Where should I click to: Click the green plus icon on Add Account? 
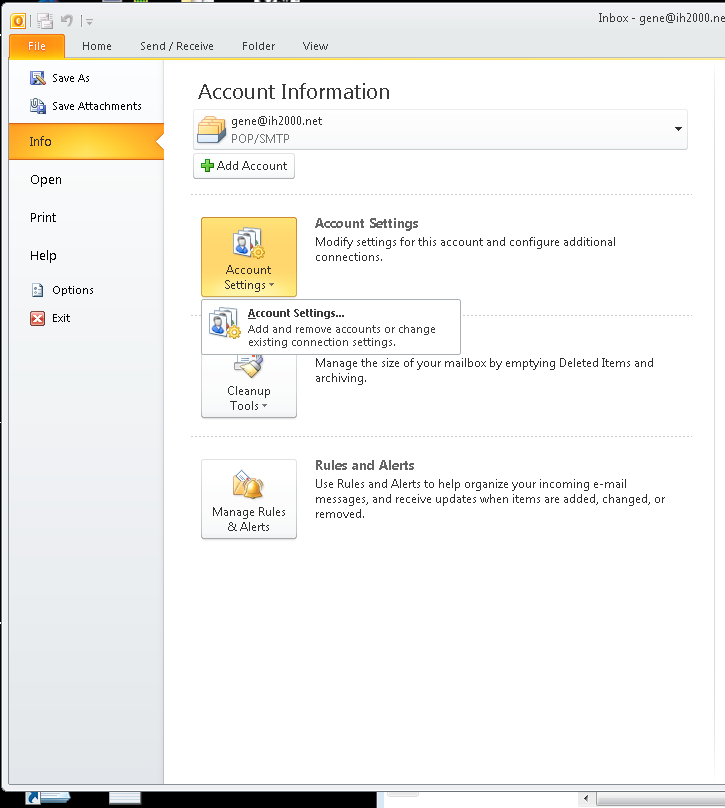pos(207,165)
